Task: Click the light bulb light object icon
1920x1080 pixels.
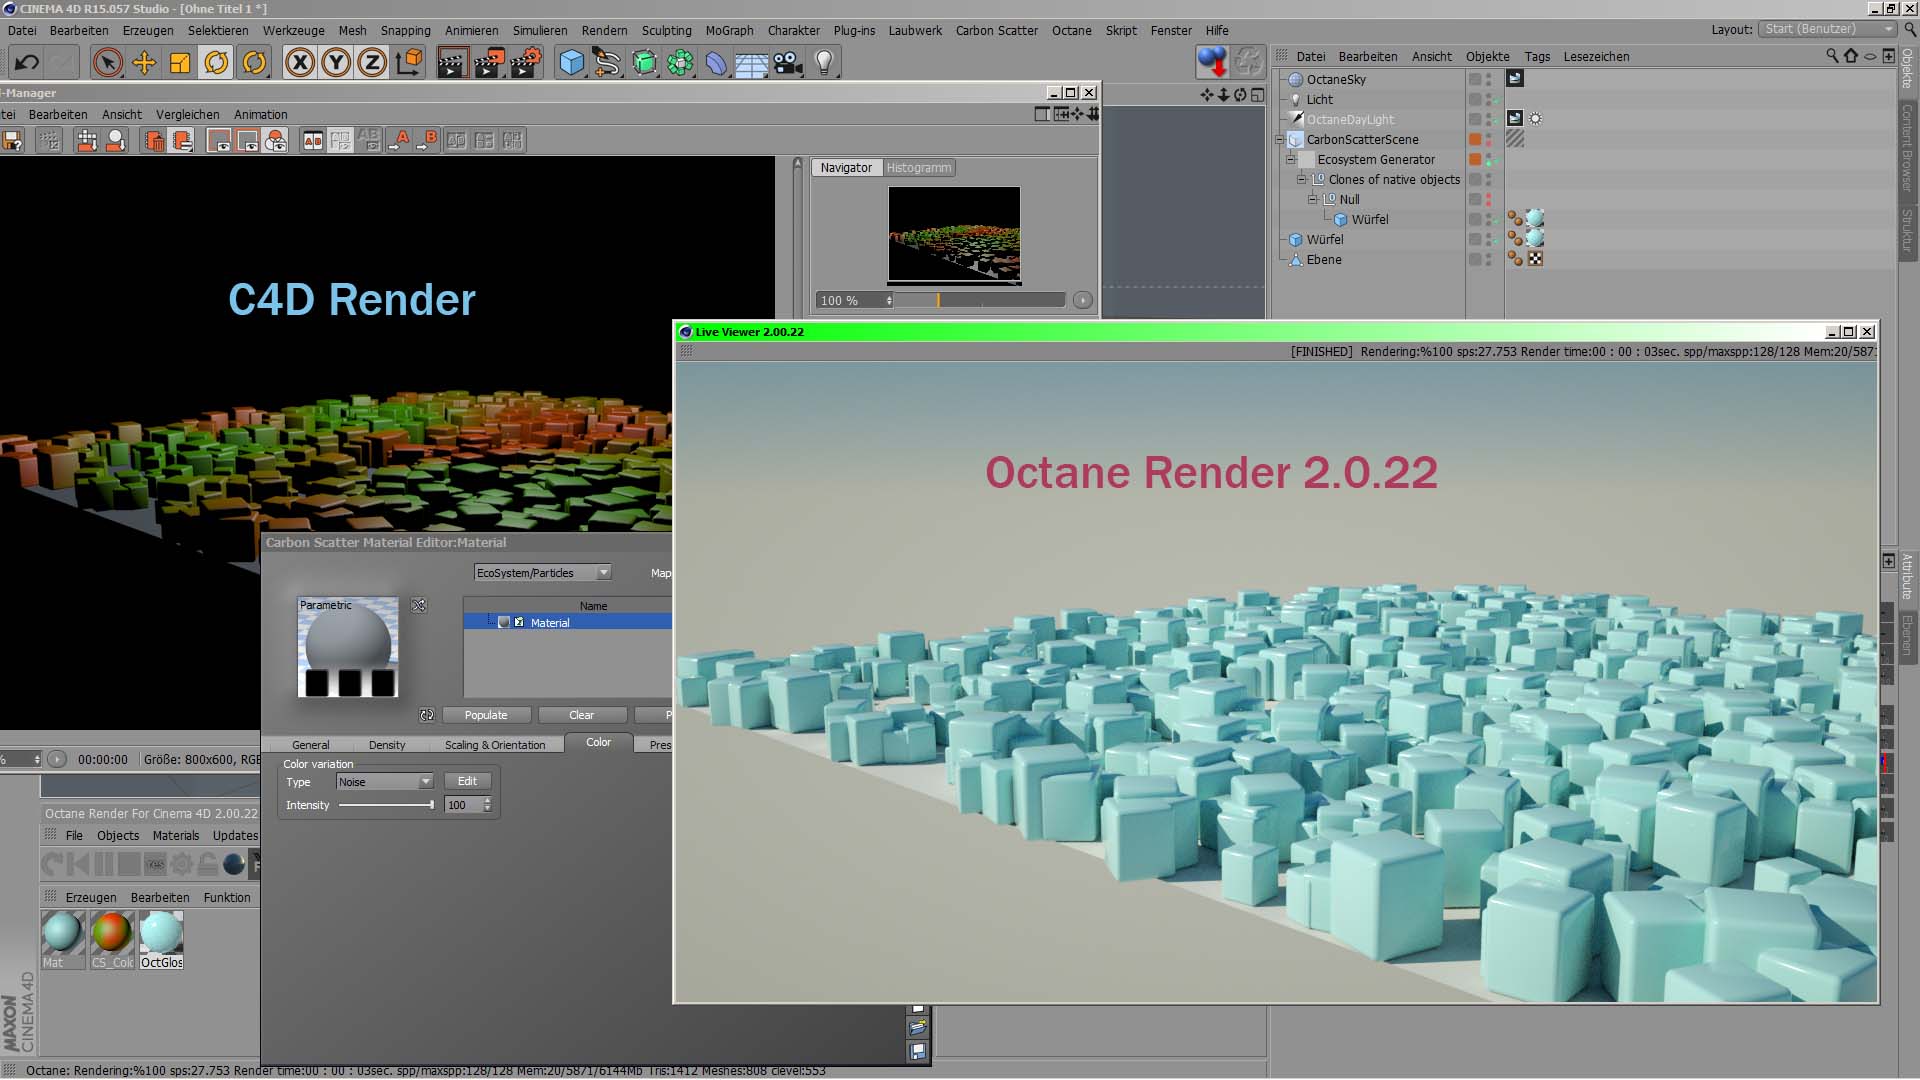Action: (824, 63)
